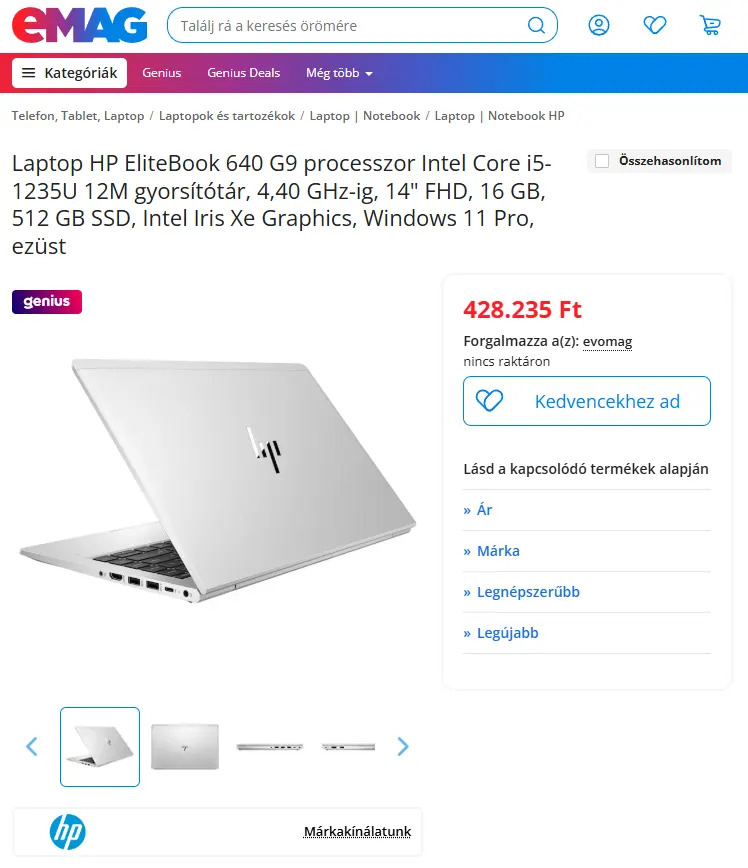This screenshot has width=748, height=868.
Task: Select the second laptop lid thumbnail
Action: 185,746
